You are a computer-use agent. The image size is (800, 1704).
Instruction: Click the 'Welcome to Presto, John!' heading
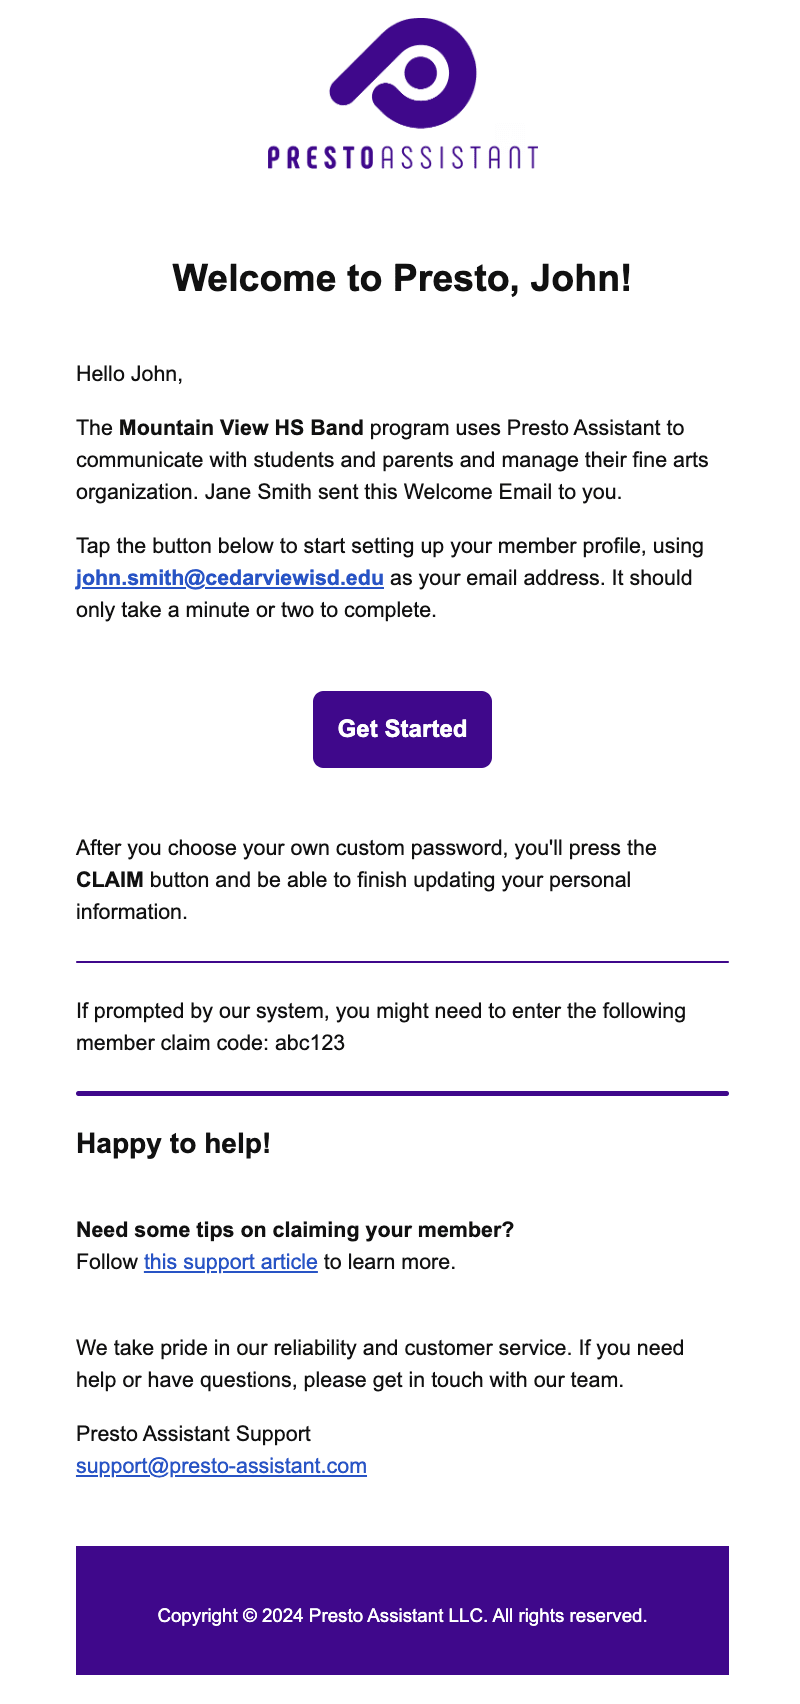[x=402, y=278]
